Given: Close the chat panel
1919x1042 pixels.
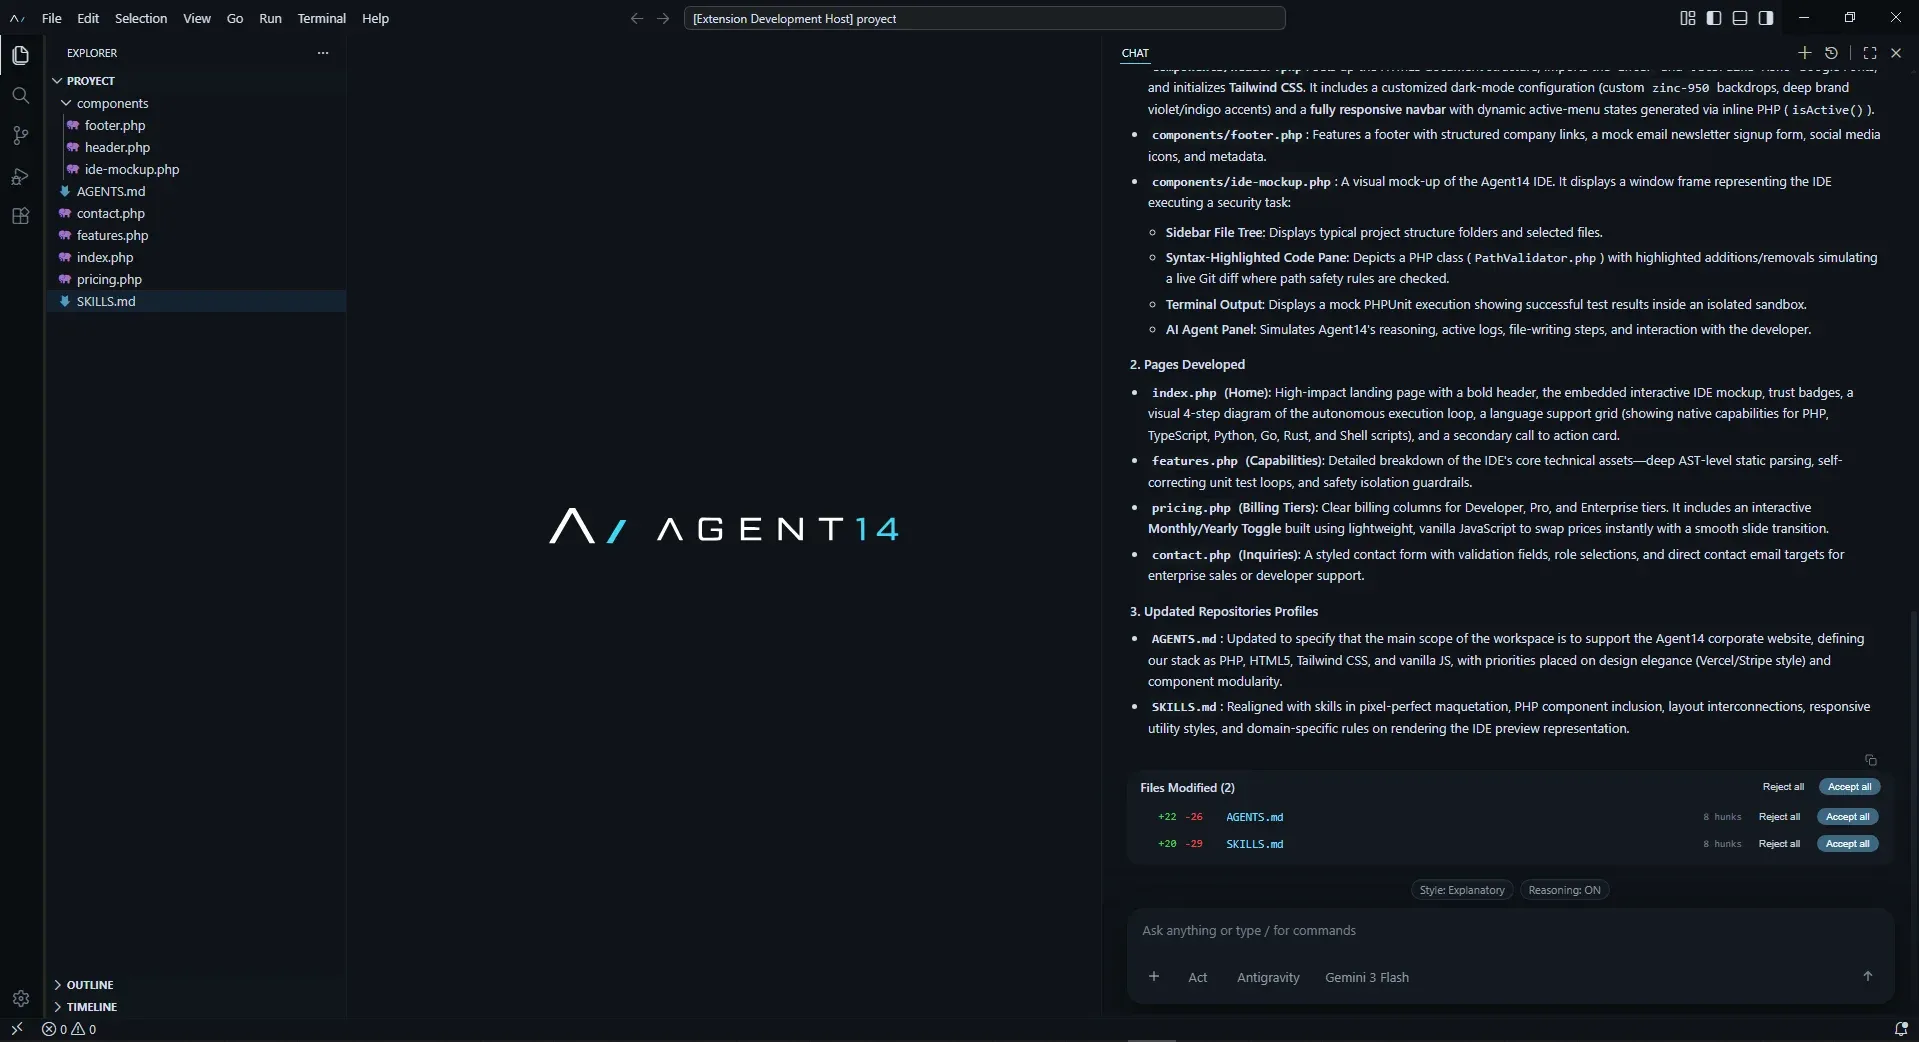Looking at the screenshot, I should point(1896,53).
